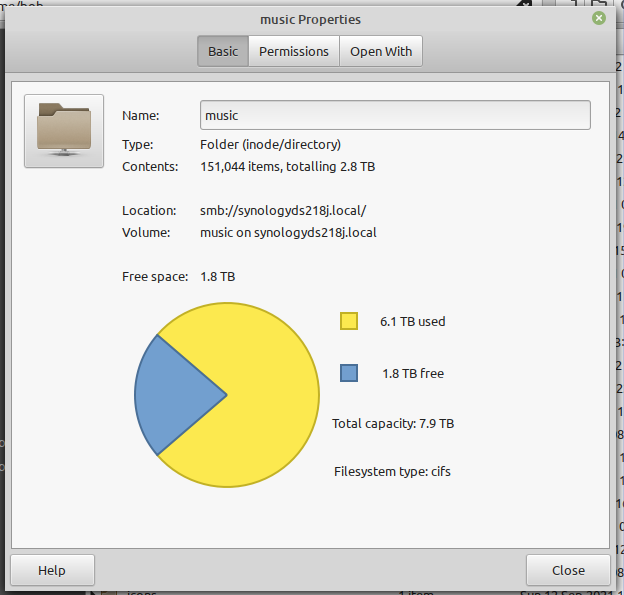The width and height of the screenshot is (624, 595).
Task: Click the yellow used-space legend swatch
Action: pyautogui.click(x=349, y=321)
